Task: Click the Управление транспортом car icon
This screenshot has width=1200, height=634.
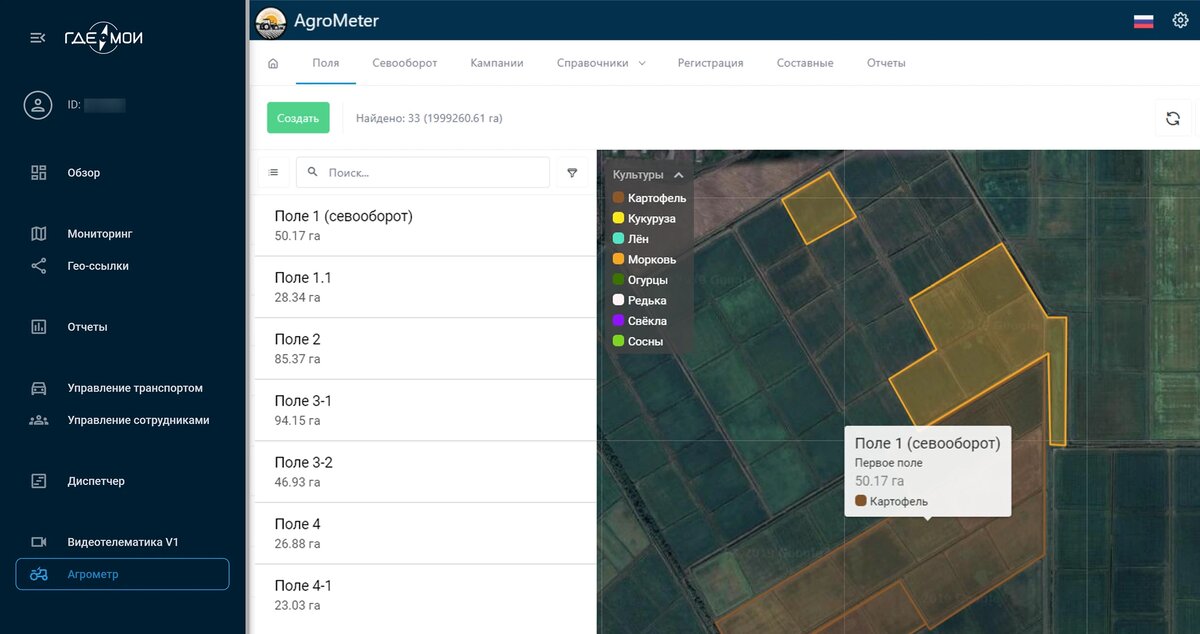Action: pyautogui.click(x=39, y=388)
